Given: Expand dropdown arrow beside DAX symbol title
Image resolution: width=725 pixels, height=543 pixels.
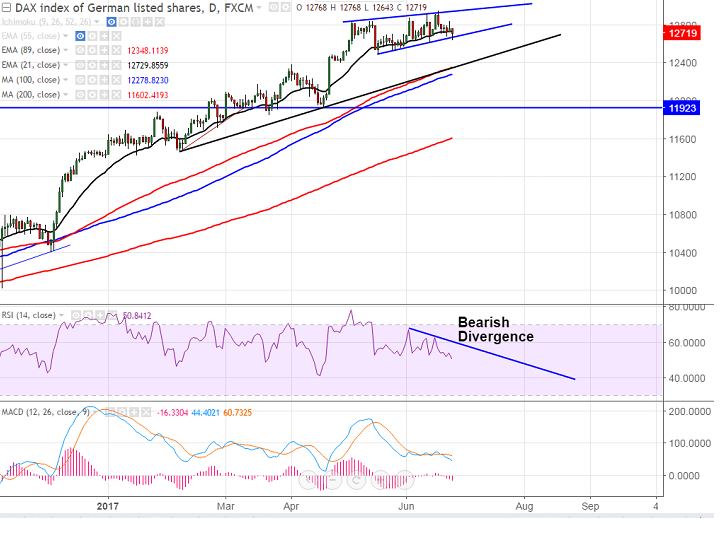Looking at the screenshot, I should [x=261, y=8].
